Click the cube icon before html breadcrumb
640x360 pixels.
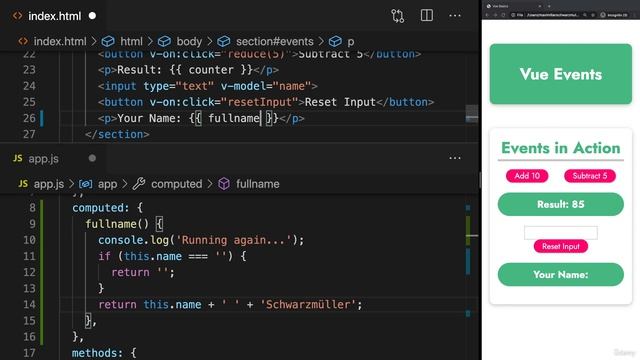click(108, 41)
